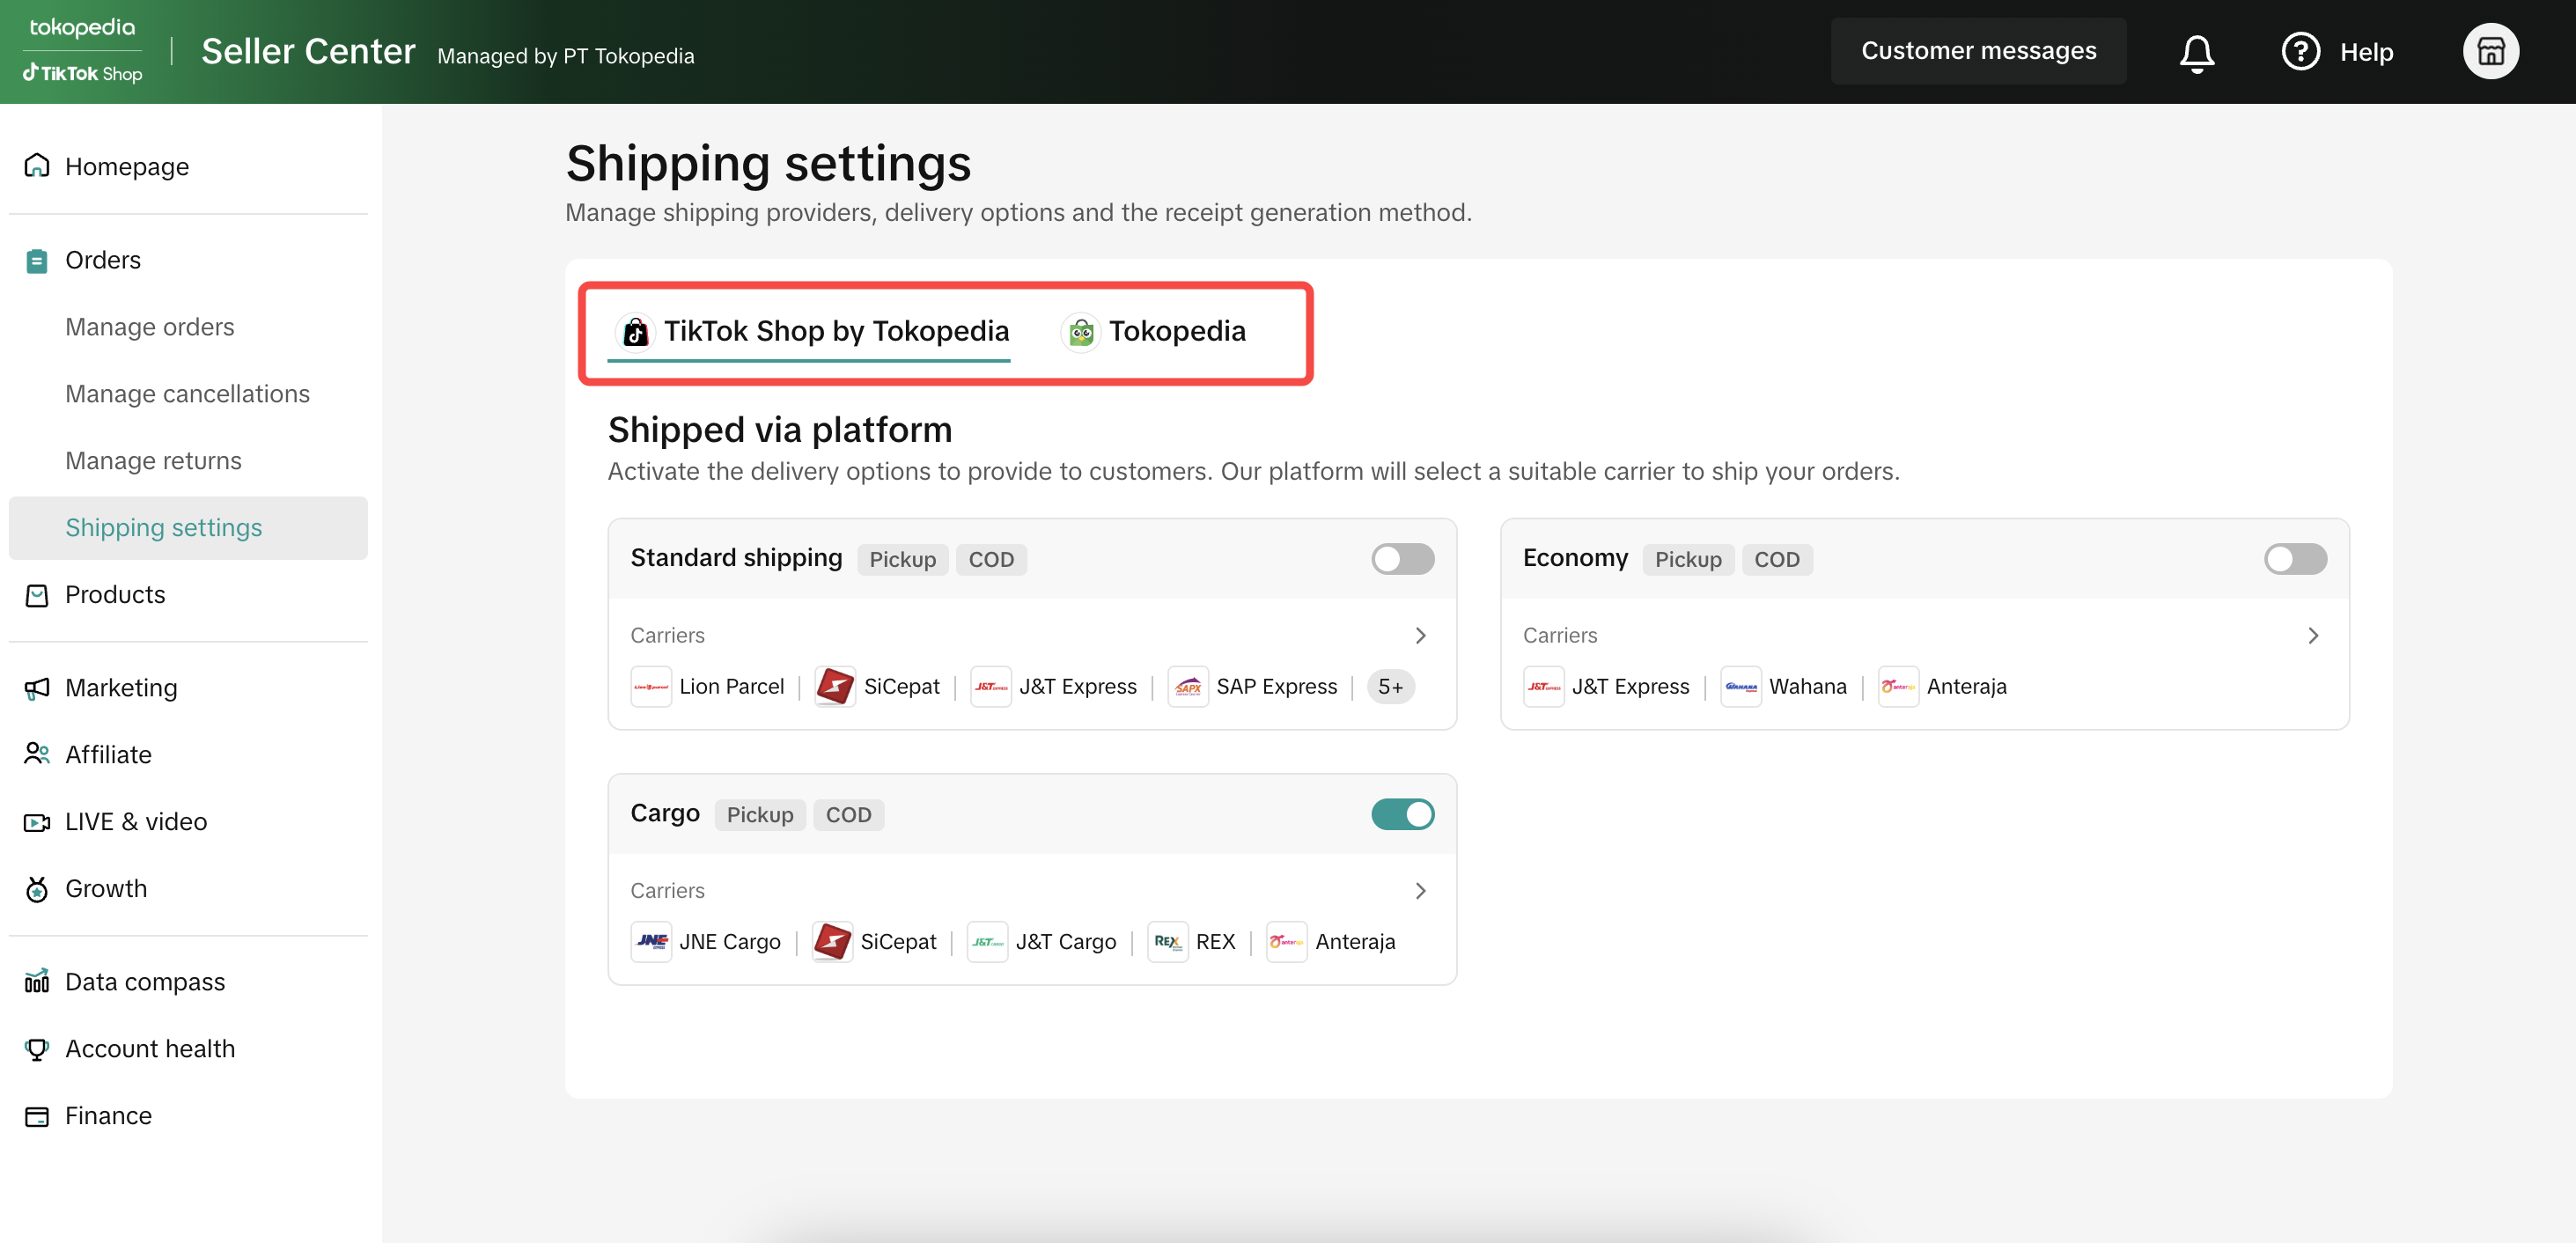The image size is (2576, 1243).
Task: Click the JNE Cargo carrier logo
Action: pyautogui.click(x=651, y=941)
